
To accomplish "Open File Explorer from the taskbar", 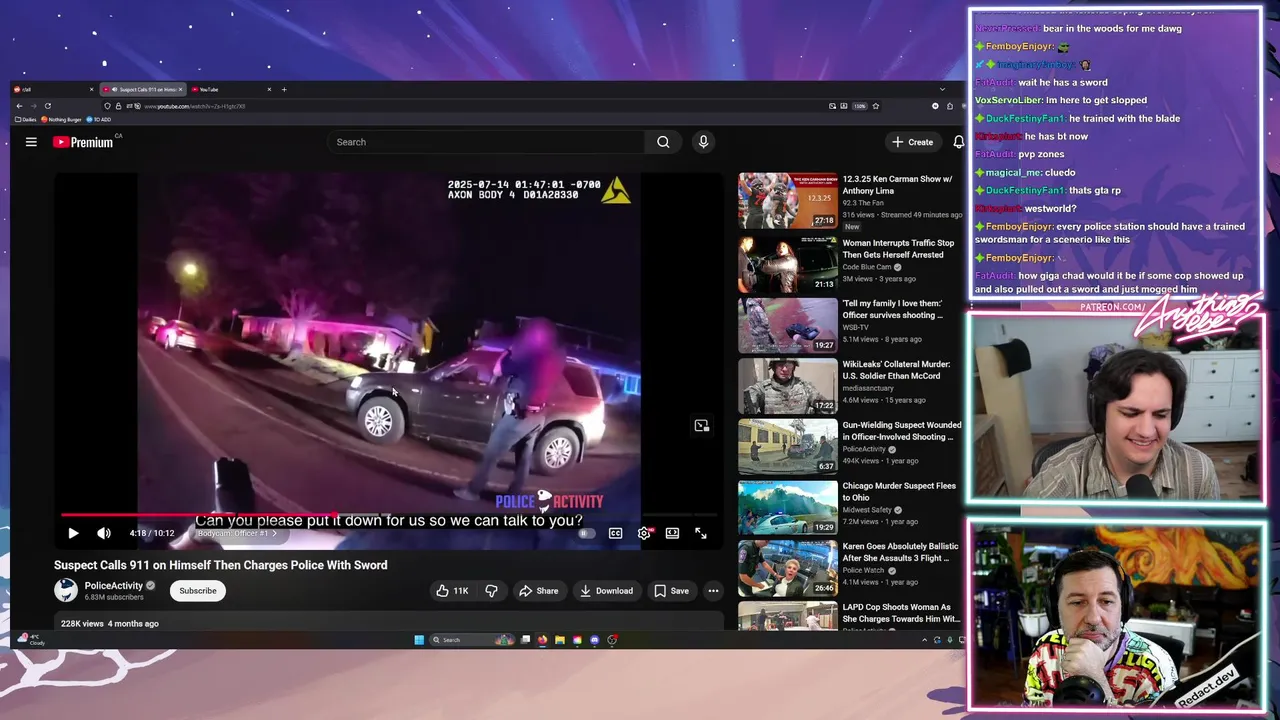I will (x=560, y=640).
